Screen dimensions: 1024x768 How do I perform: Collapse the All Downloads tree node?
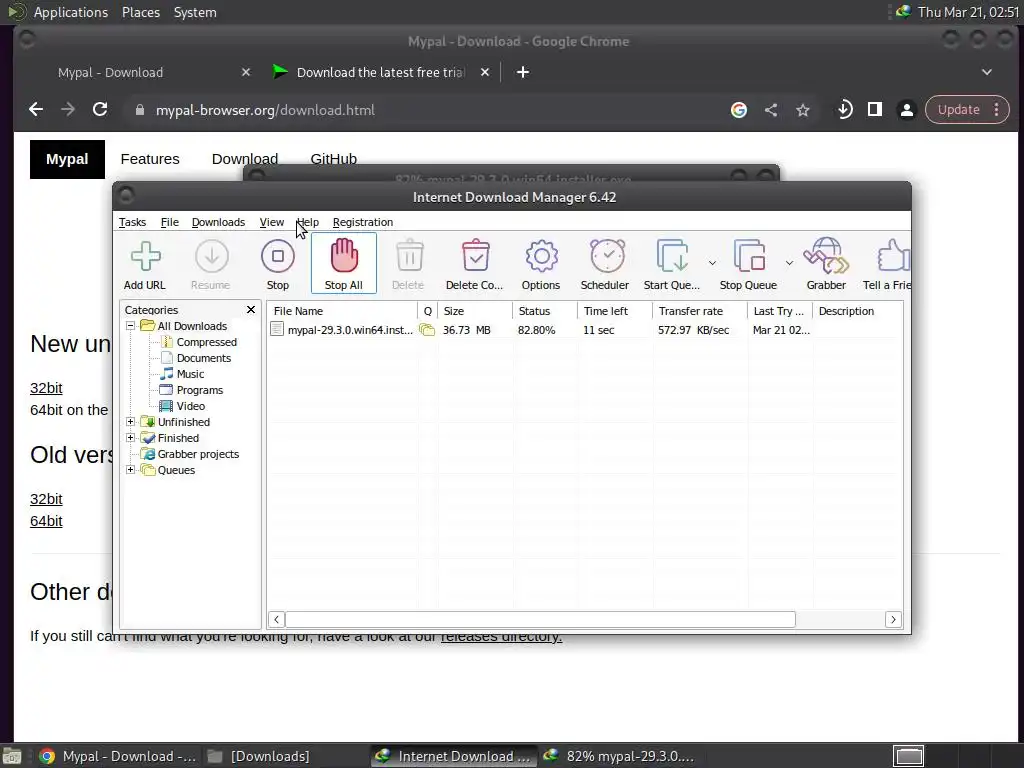(x=131, y=325)
